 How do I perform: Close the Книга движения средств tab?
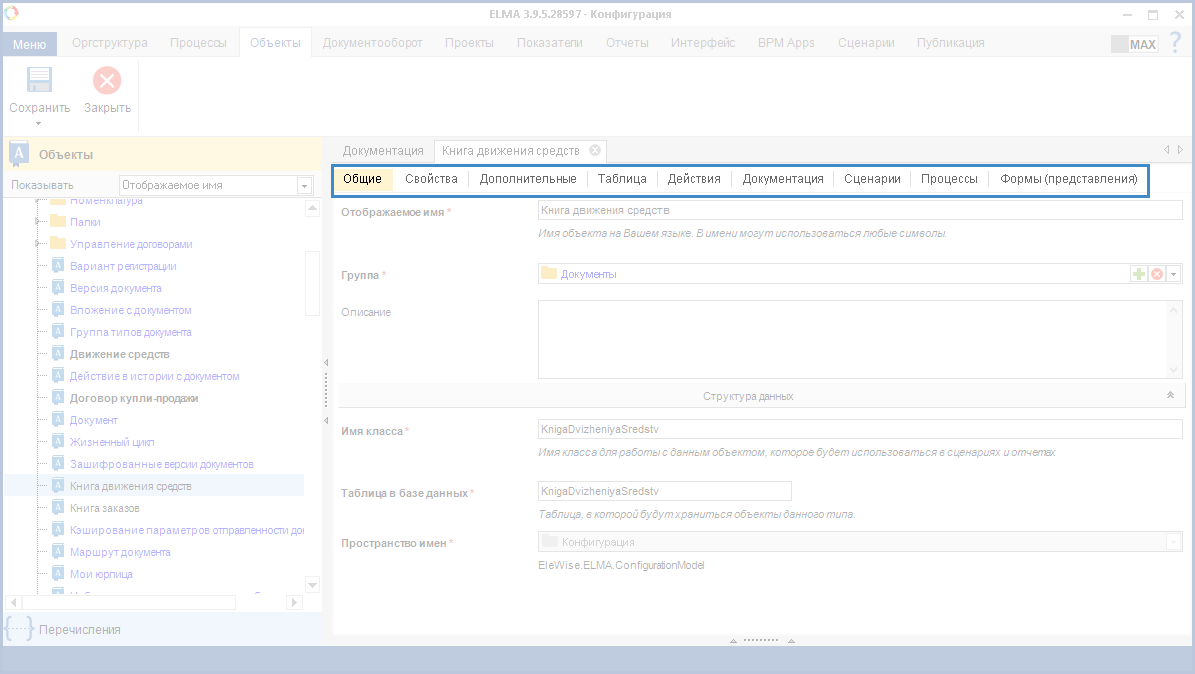(595, 150)
